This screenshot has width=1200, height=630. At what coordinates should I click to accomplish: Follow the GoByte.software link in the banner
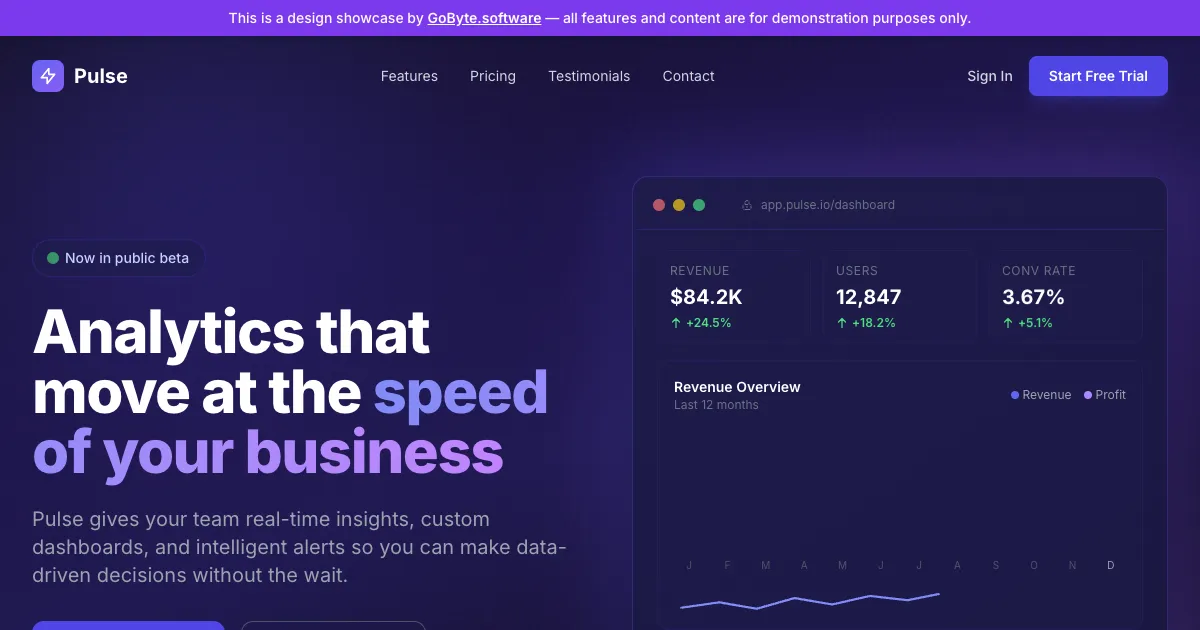point(484,18)
